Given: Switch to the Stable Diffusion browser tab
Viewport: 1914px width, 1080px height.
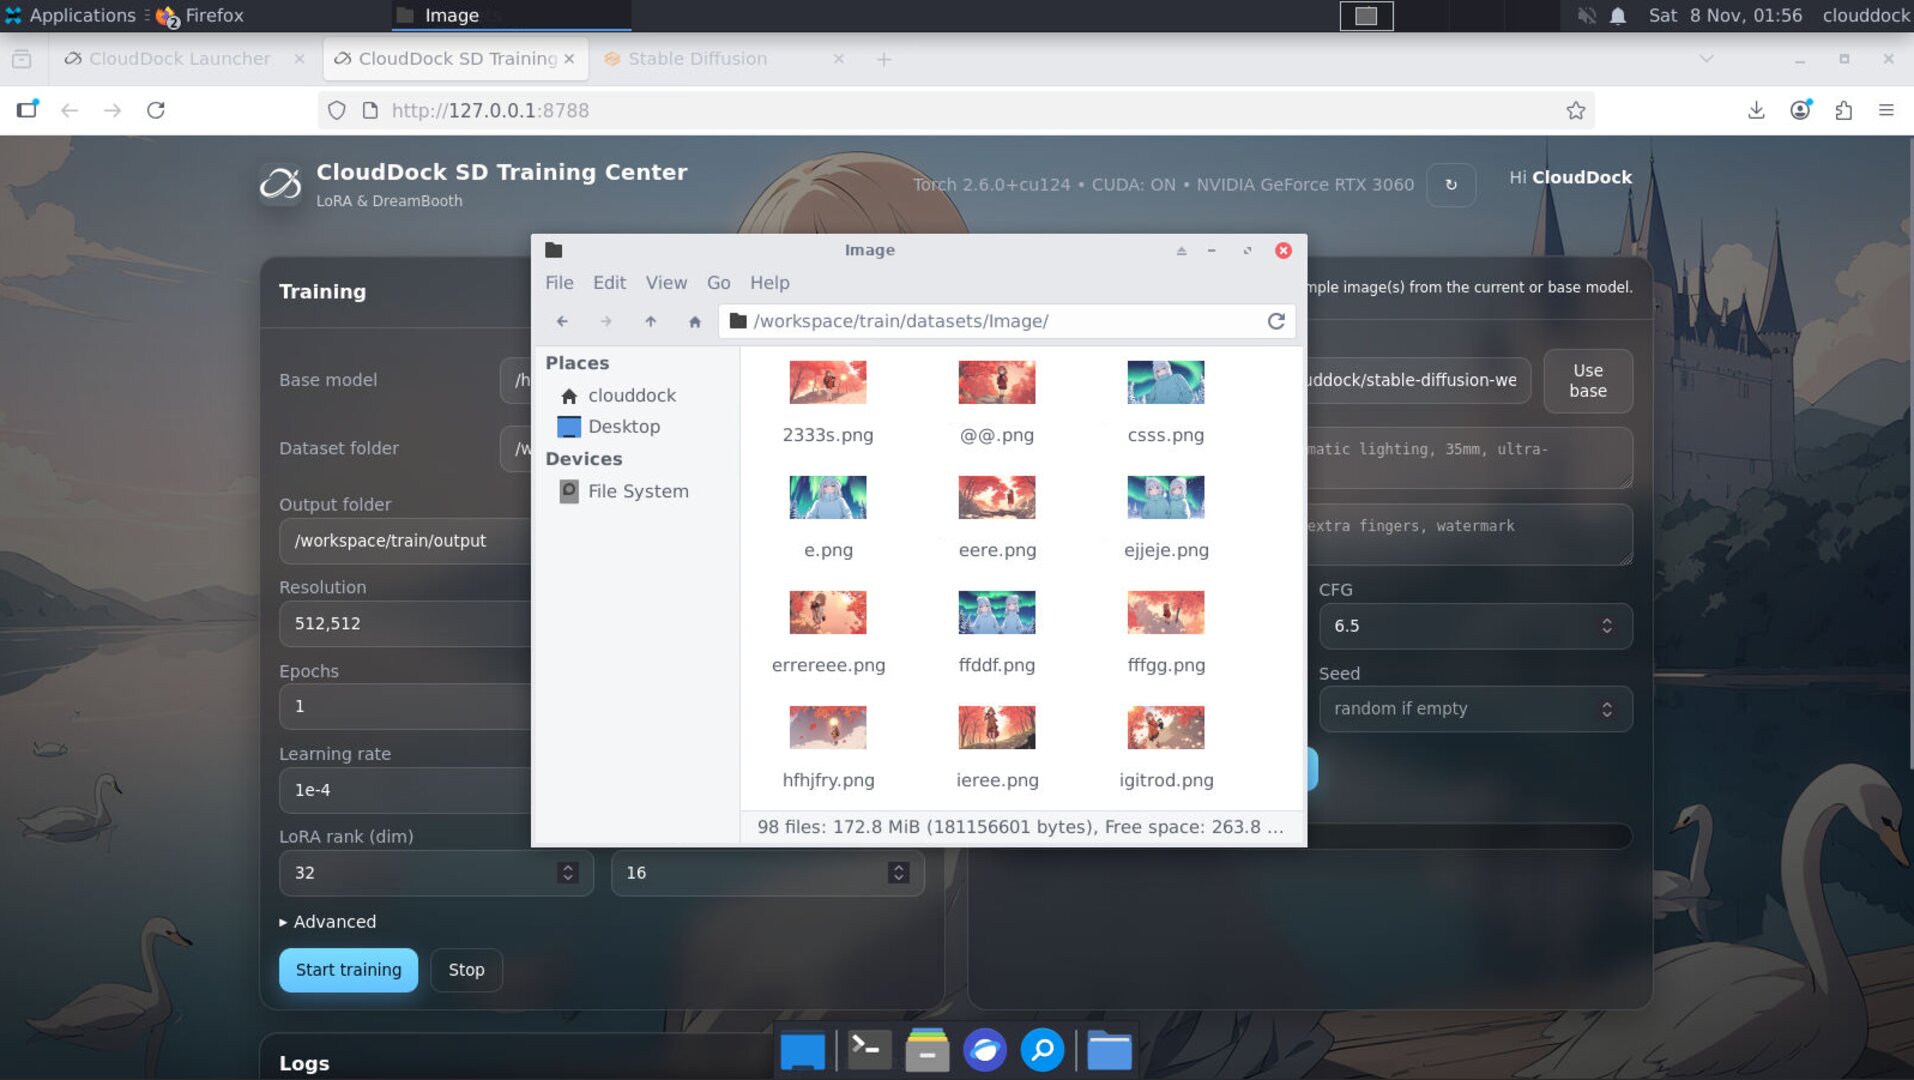Looking at the screenshot, I should (698, 58).
